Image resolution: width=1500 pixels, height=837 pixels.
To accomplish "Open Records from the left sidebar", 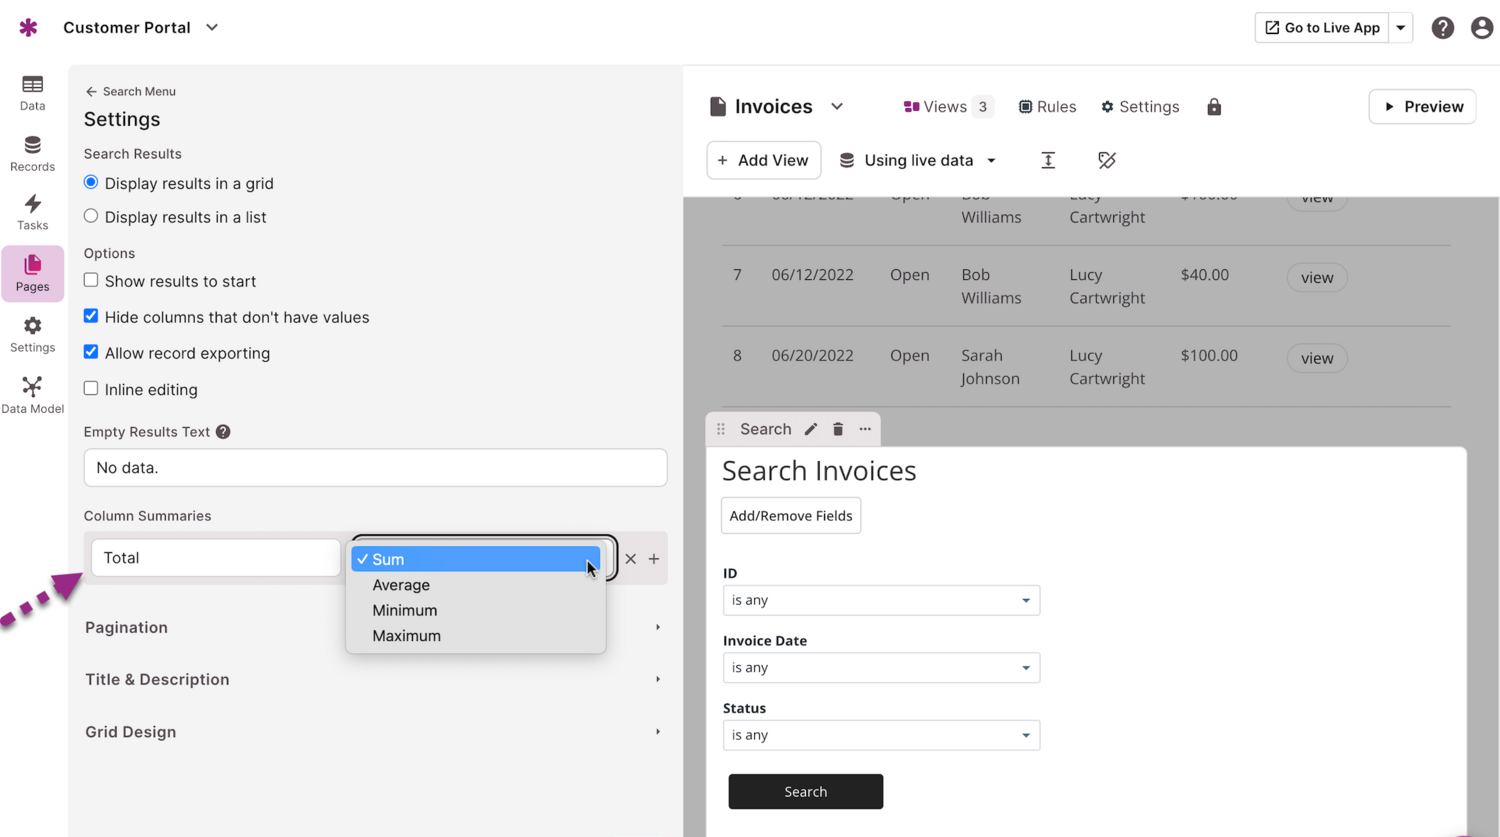I will 32,153.
